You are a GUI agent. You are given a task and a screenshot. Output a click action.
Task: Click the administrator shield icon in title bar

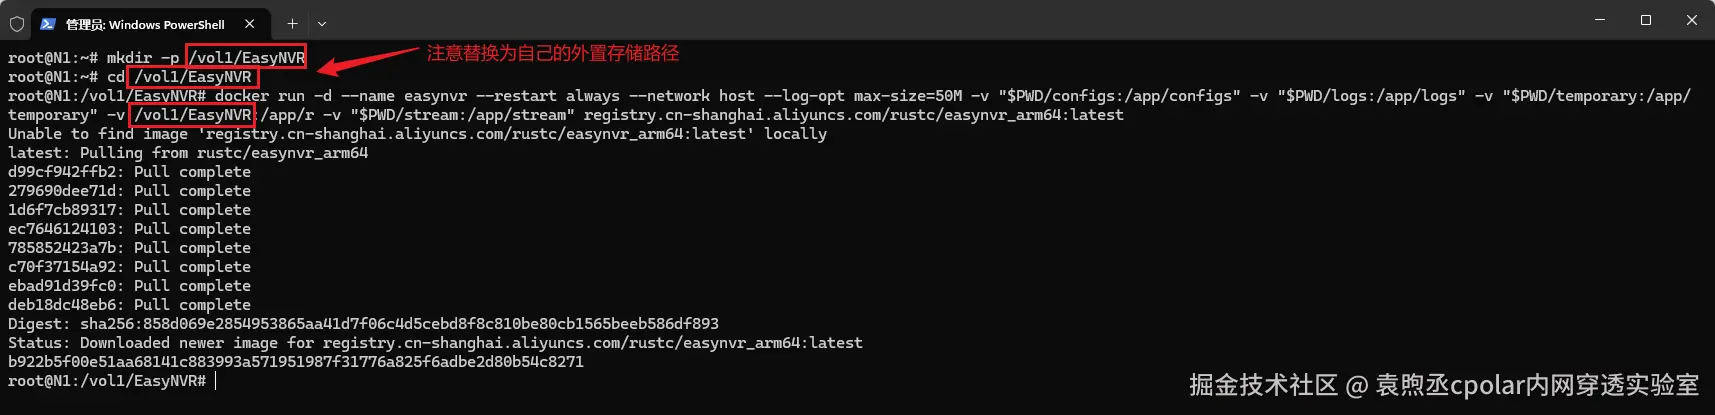click(x=17, y=24)
